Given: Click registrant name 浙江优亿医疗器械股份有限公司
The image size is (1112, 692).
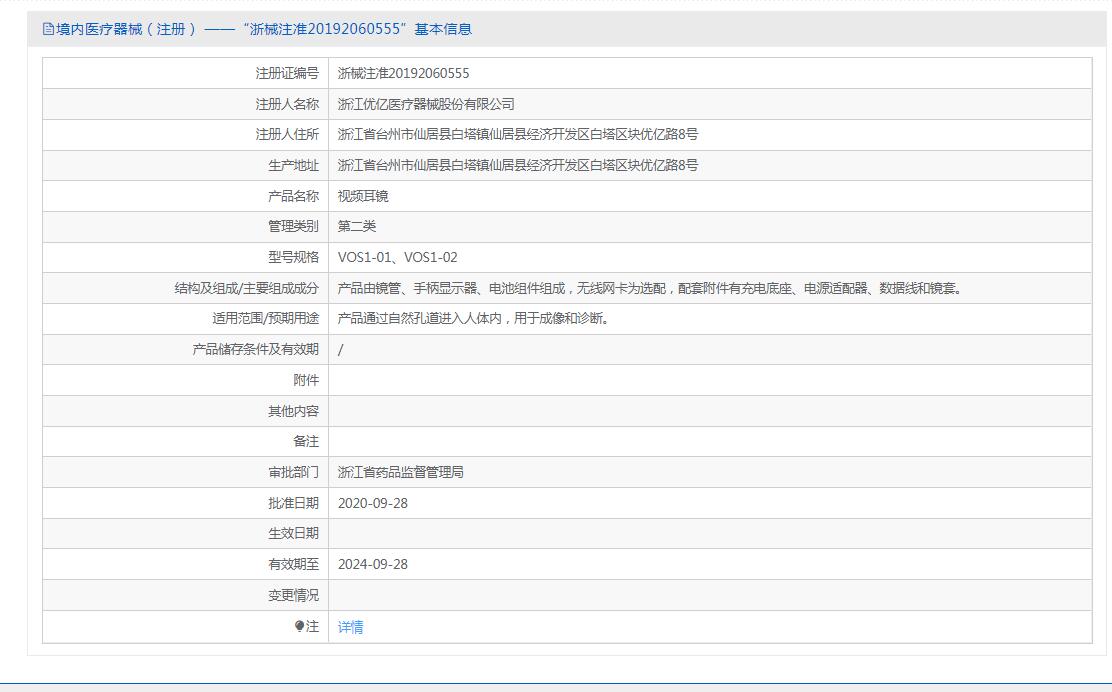Looking at the screenshot, I should 426,104.
